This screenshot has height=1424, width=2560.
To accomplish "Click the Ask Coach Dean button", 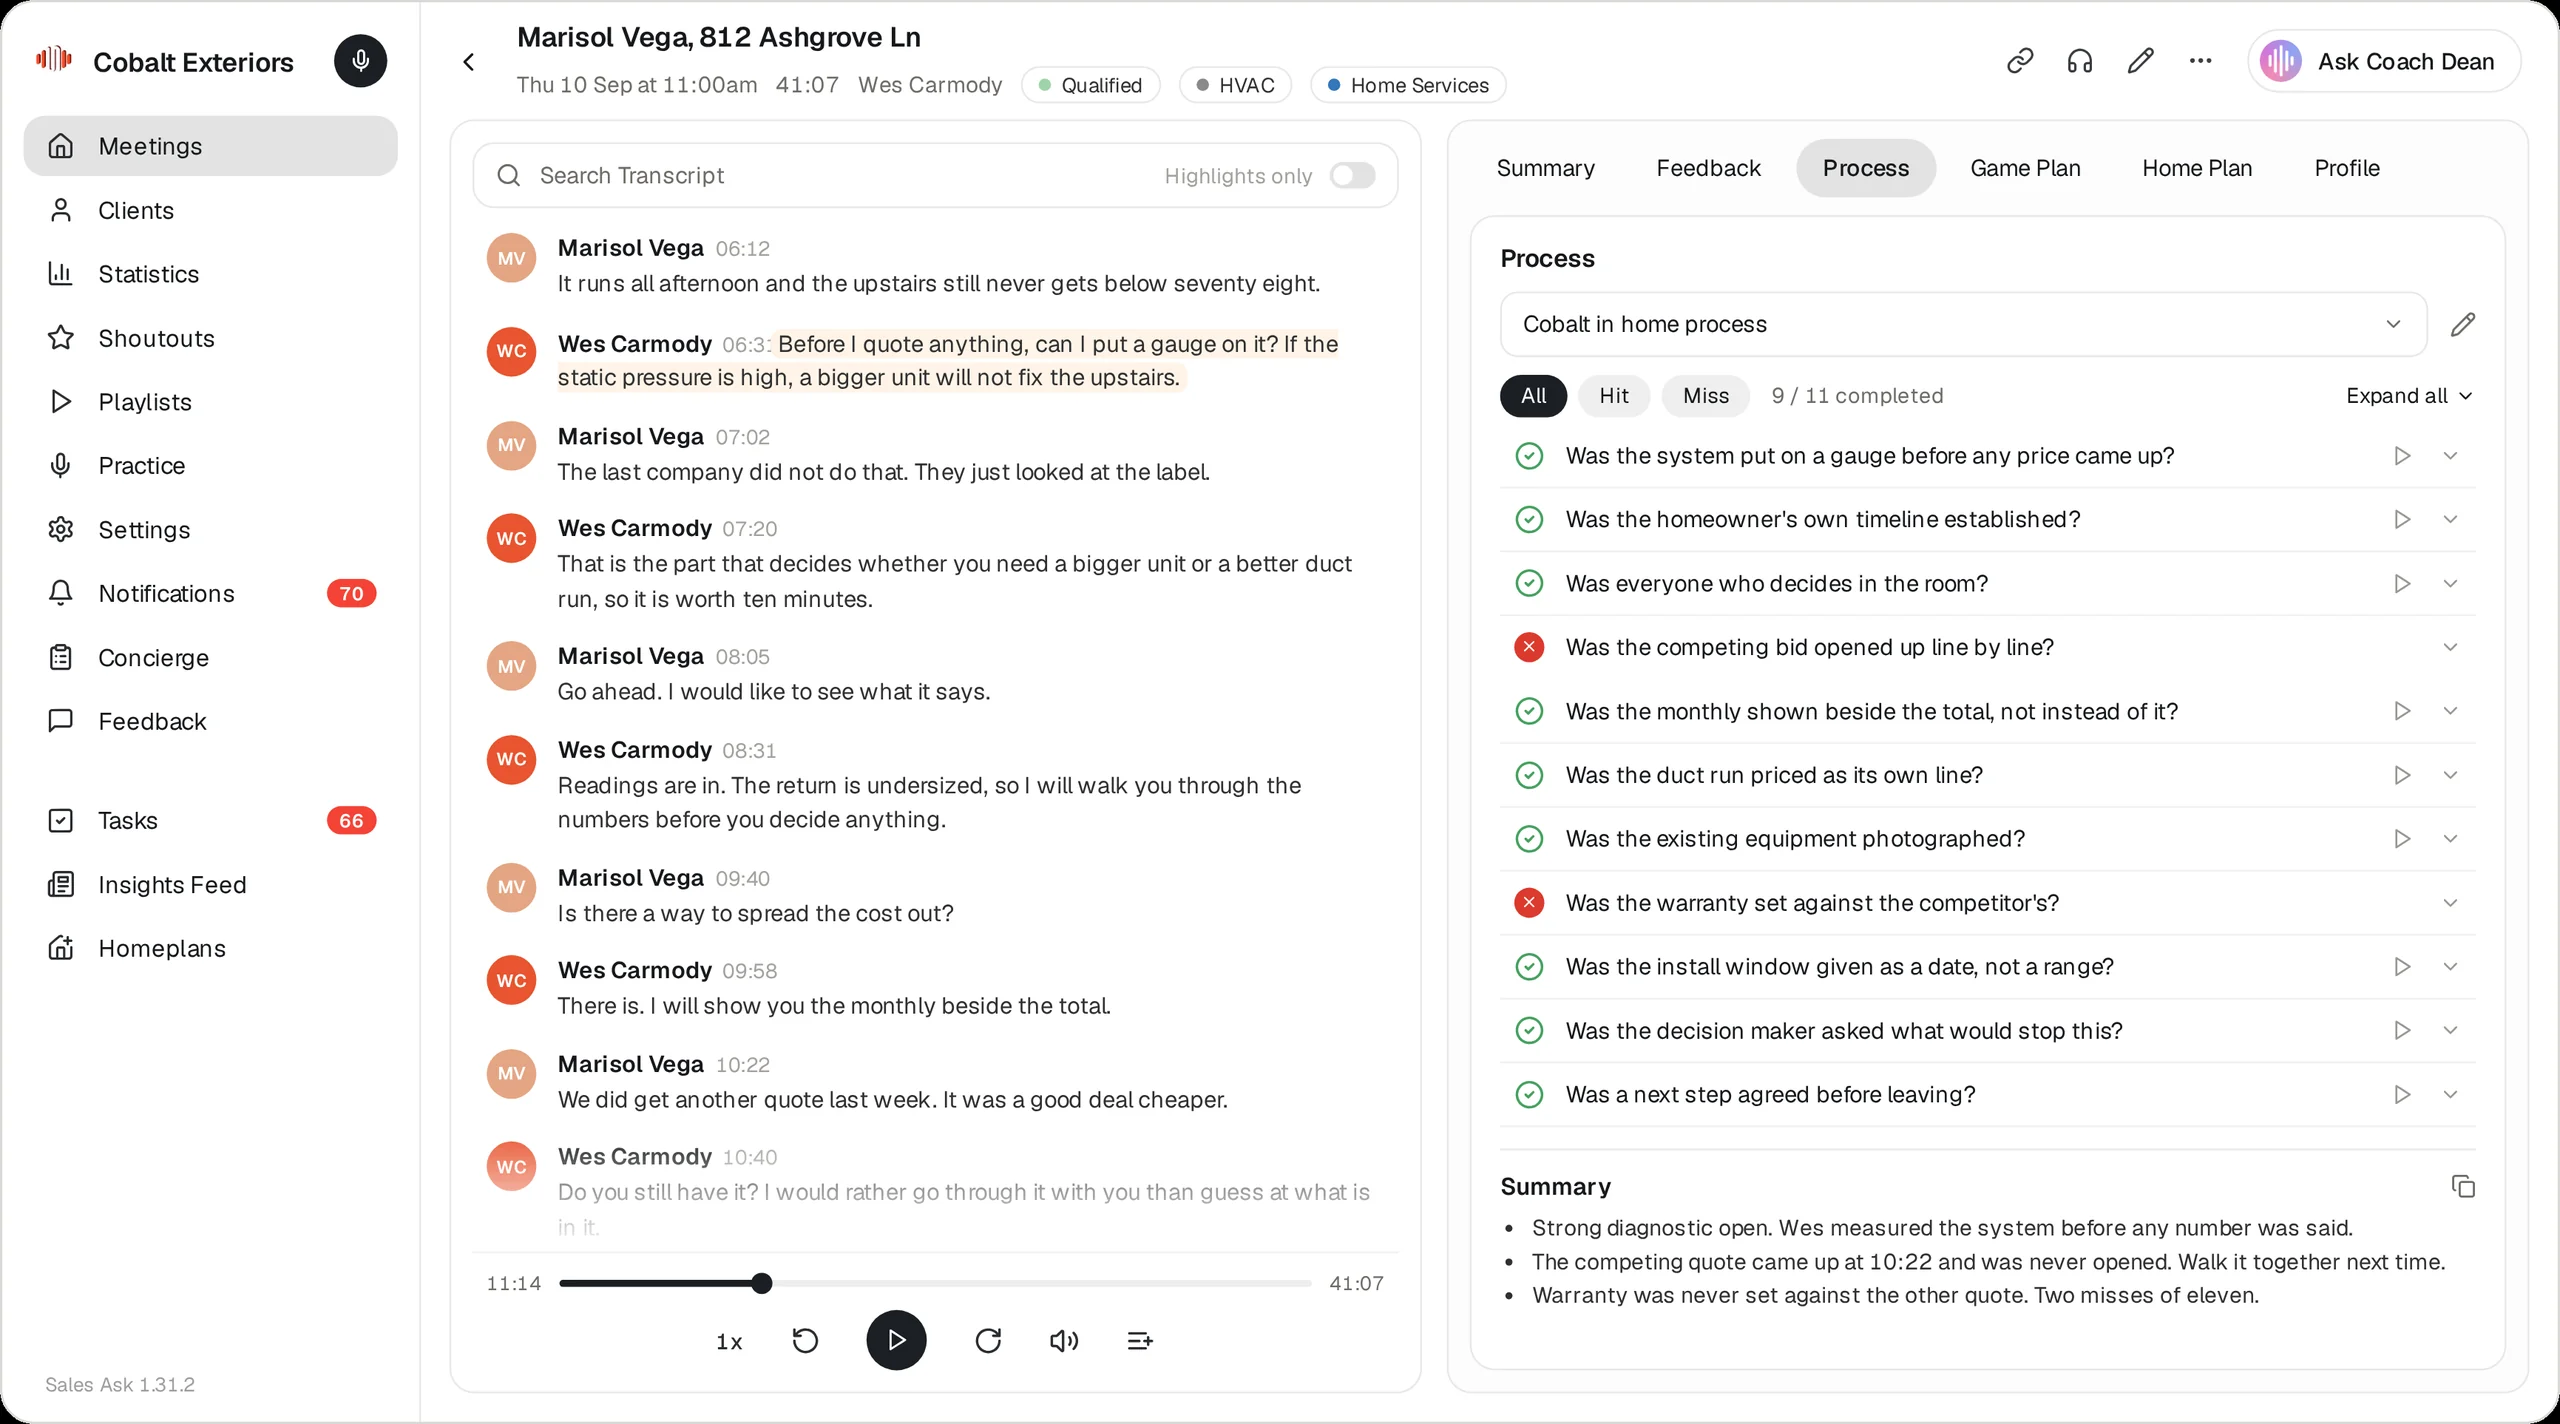I will click(2384, 61).
